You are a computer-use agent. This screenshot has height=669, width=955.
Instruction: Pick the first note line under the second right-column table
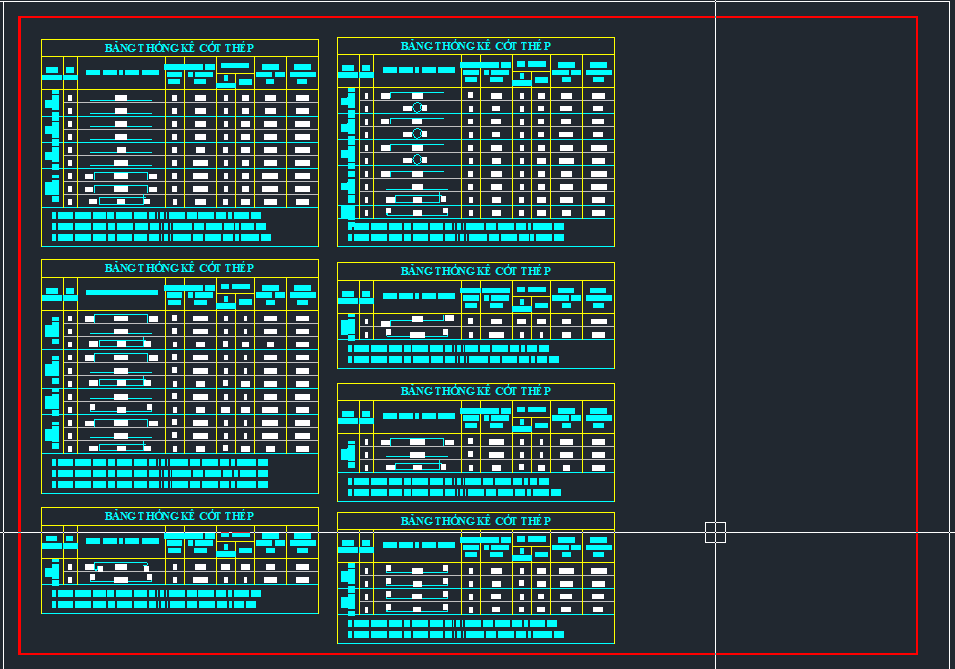tap(448, 348)
